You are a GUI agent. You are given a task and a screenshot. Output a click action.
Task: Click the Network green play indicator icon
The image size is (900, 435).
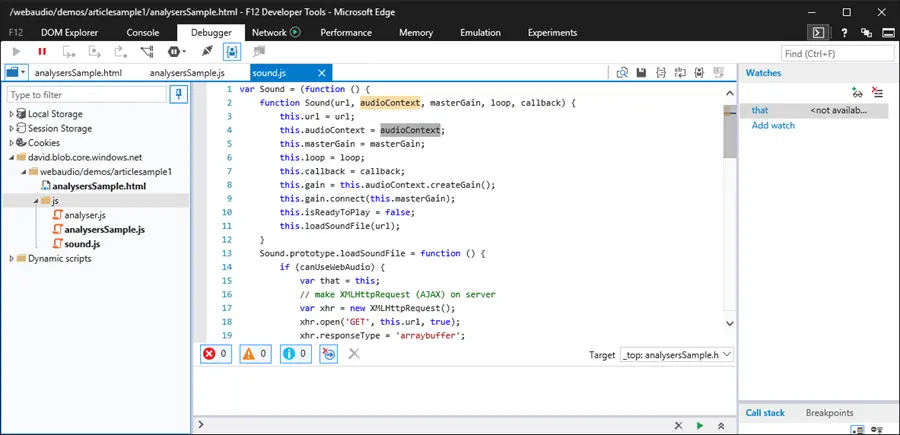296,33
